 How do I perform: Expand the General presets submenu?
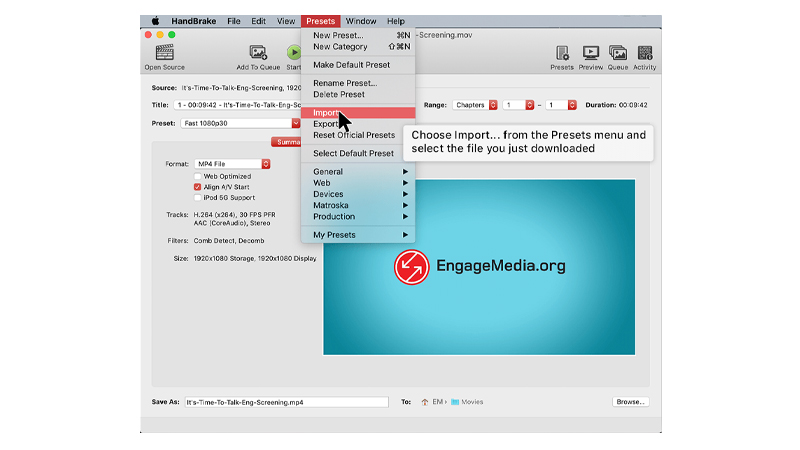358,172
